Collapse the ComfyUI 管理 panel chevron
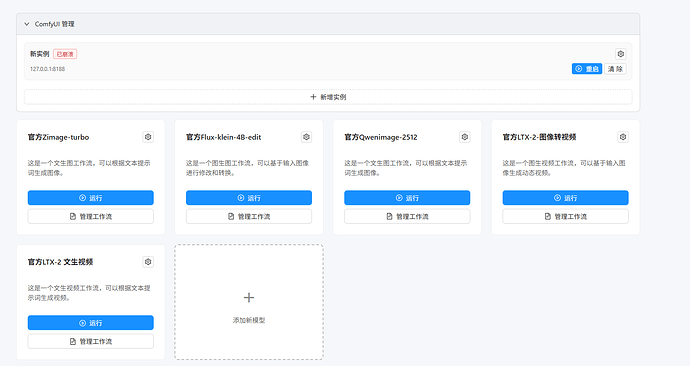The width and height of the screenshot is (690, 366). (x=27, y=24)
